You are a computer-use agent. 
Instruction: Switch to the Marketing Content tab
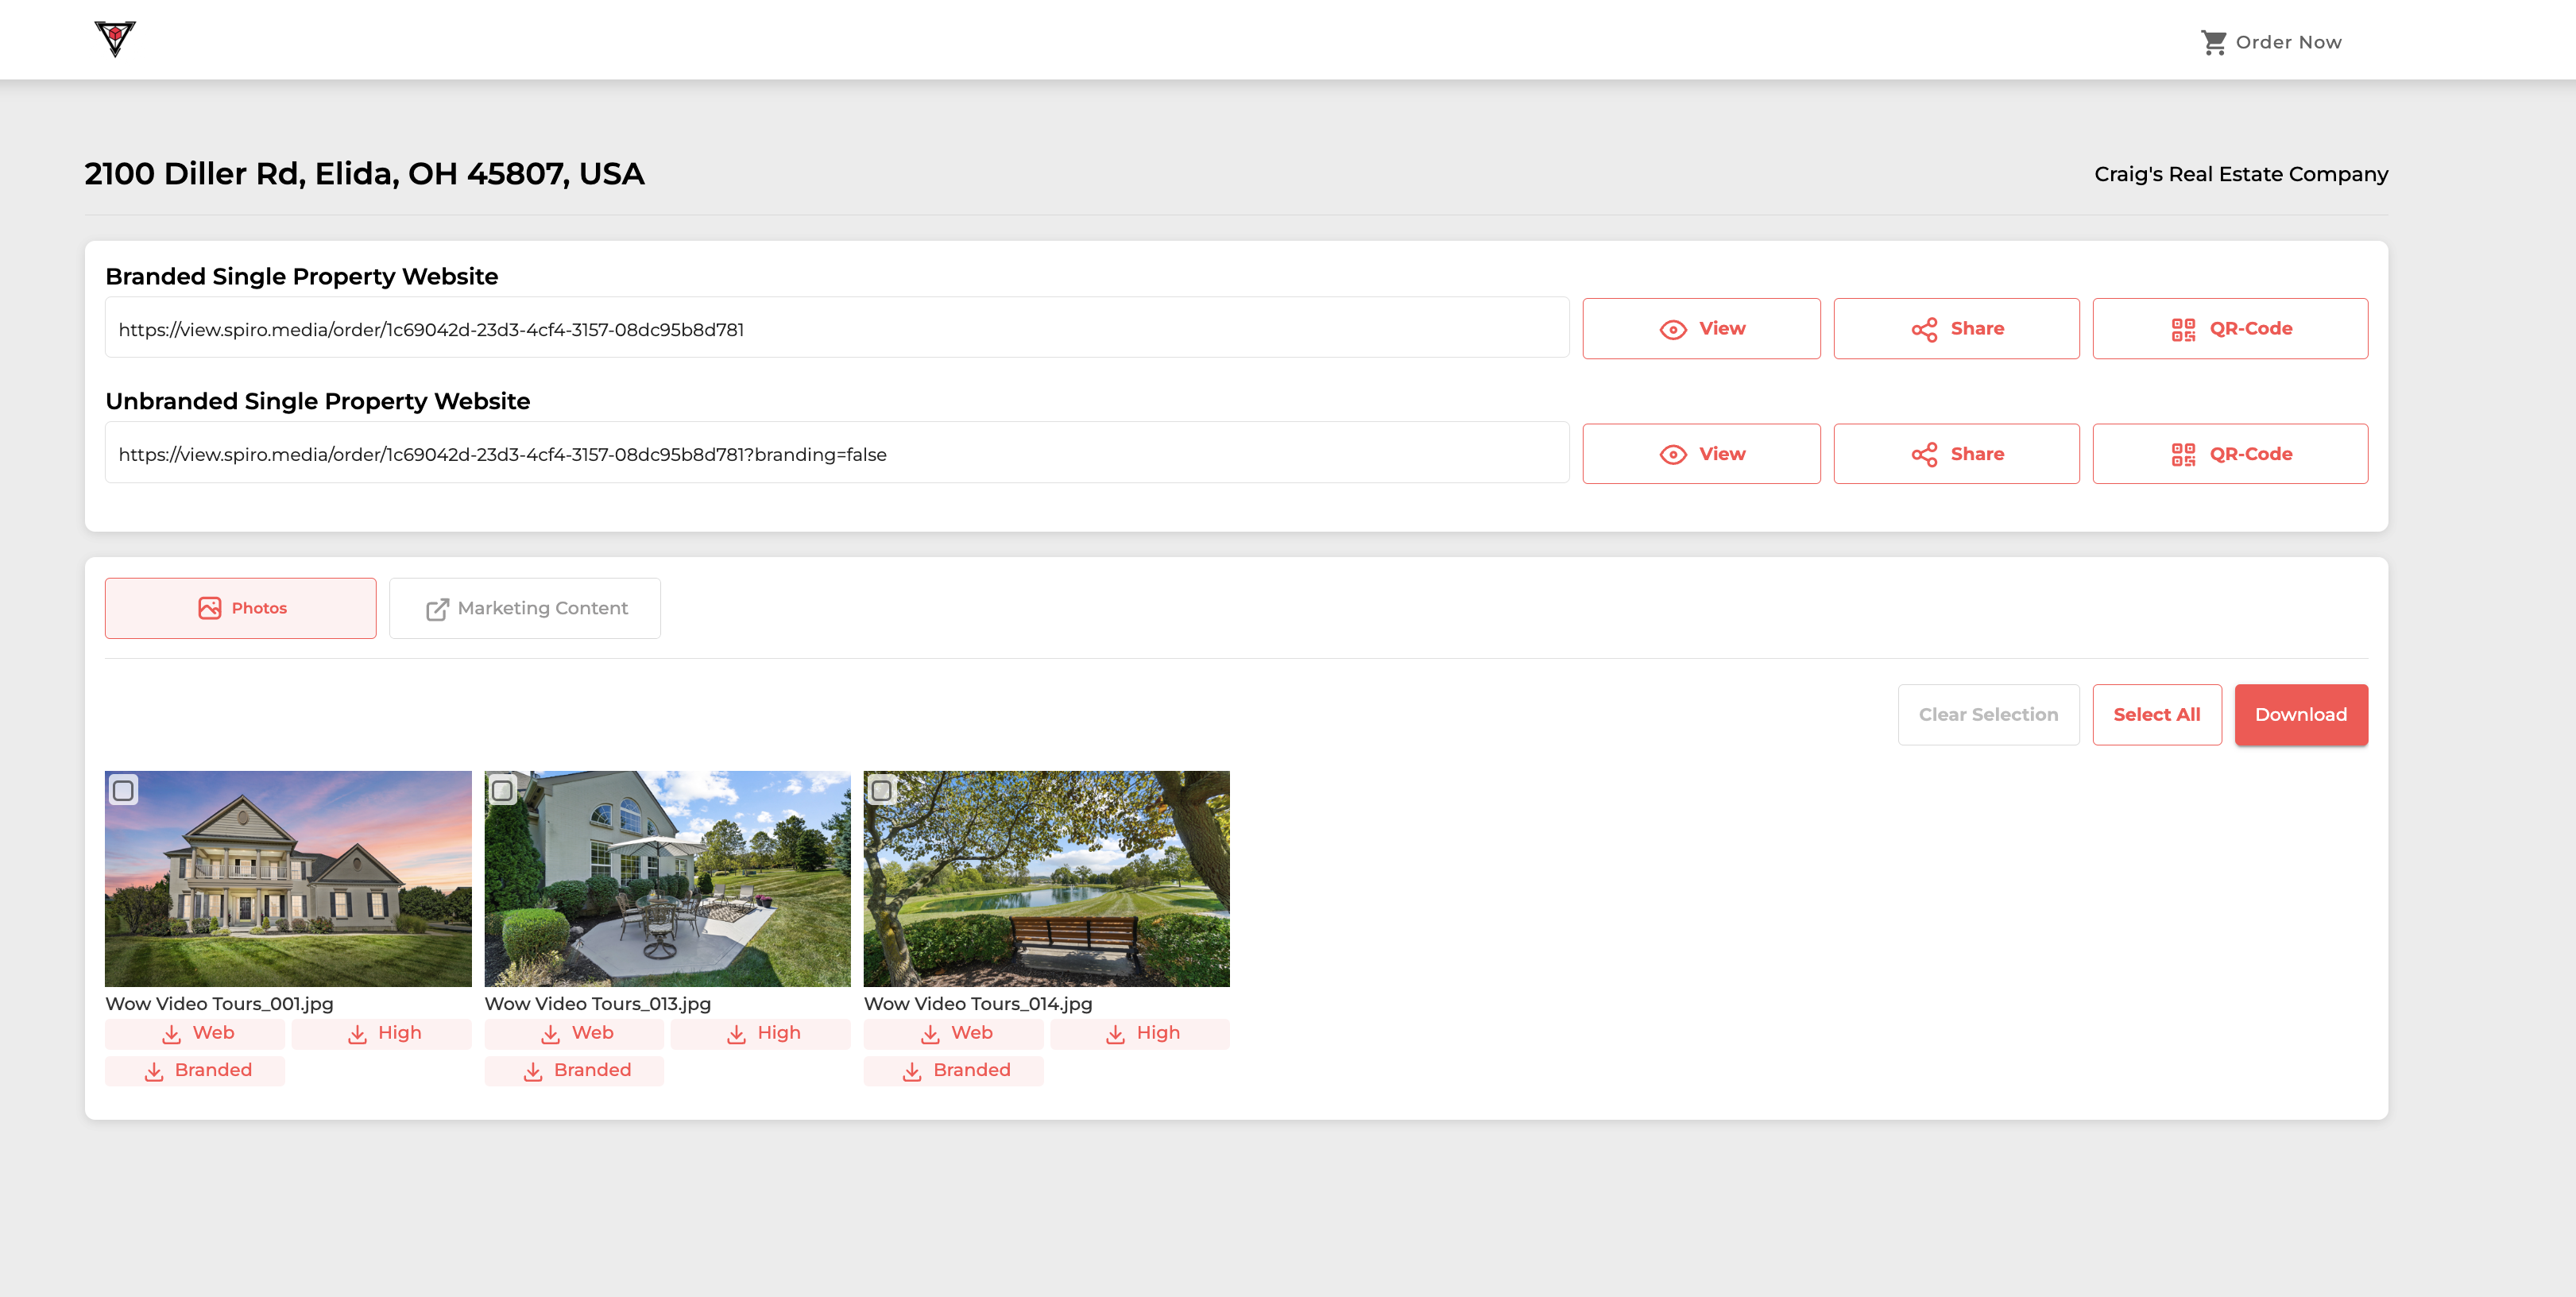point(525,608)
